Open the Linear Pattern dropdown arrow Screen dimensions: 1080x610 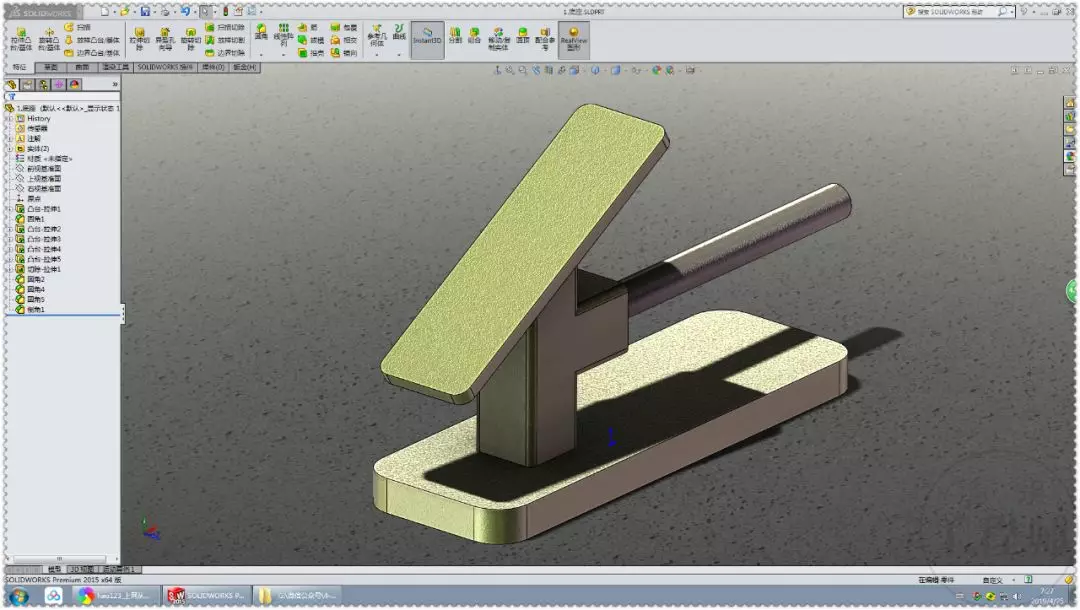pos(283,54)
